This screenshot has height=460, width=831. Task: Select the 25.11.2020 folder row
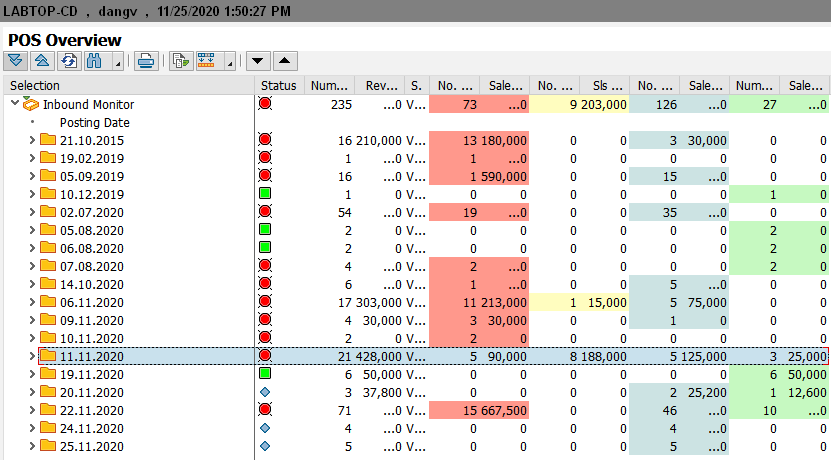[x=91, y=446]
